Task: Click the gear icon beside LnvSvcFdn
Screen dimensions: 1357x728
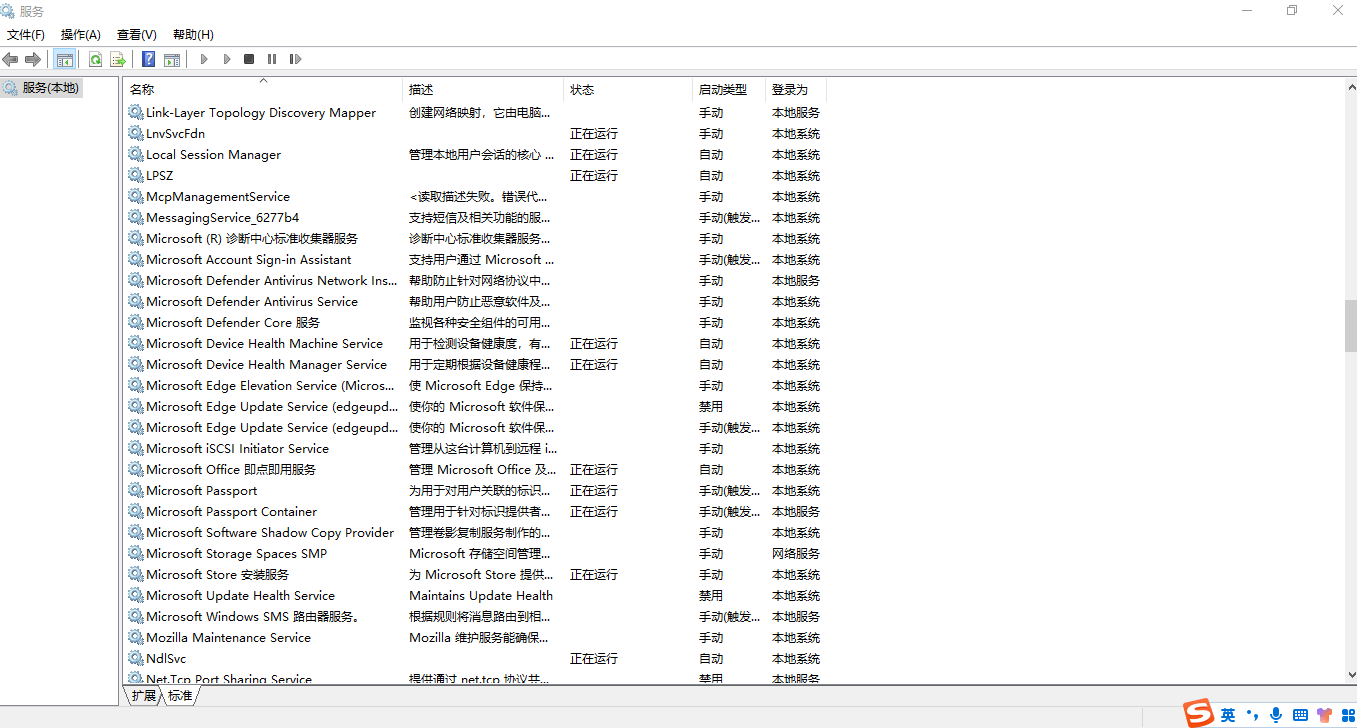Action: pyautogui.click(x=136, y=133)
